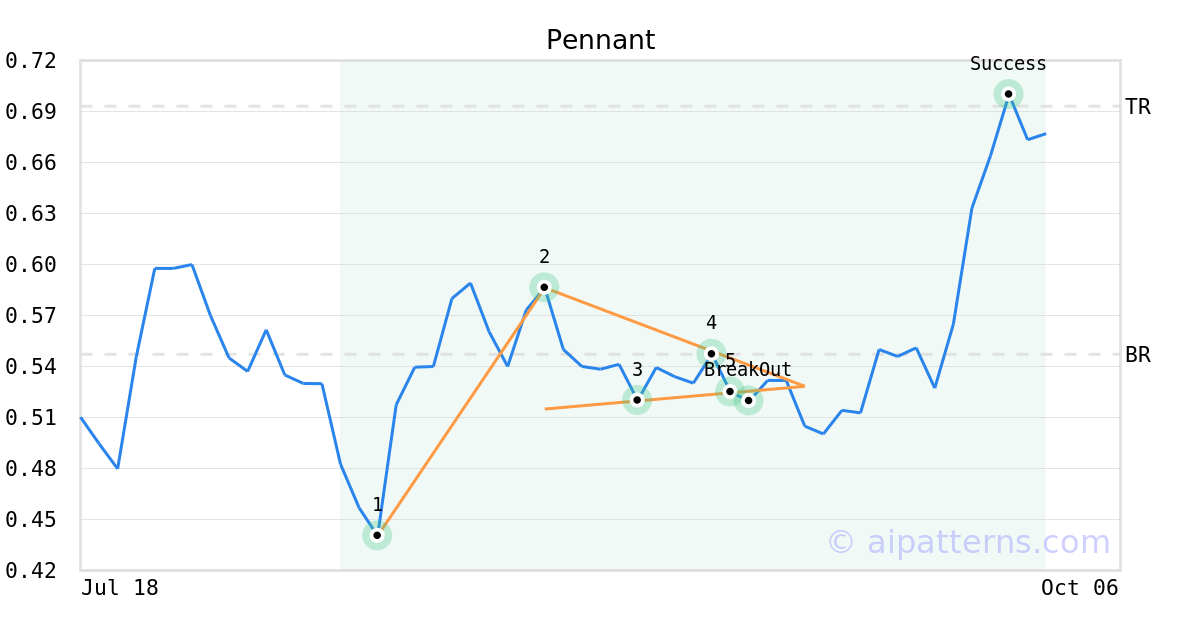Click the Pennant chart title

coord(600,40)
